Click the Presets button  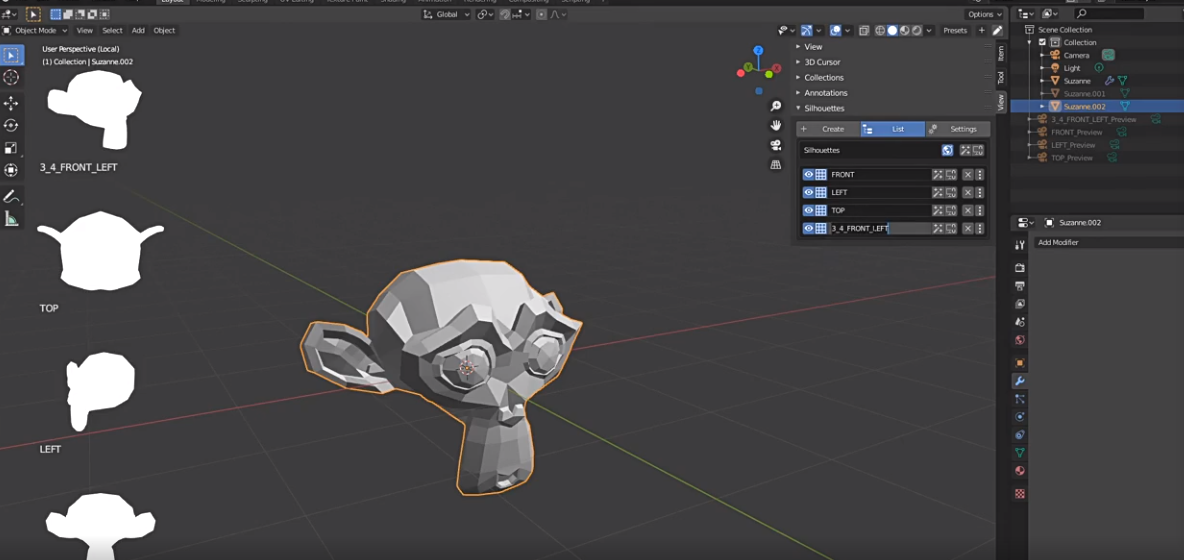[x=955, y=30]
